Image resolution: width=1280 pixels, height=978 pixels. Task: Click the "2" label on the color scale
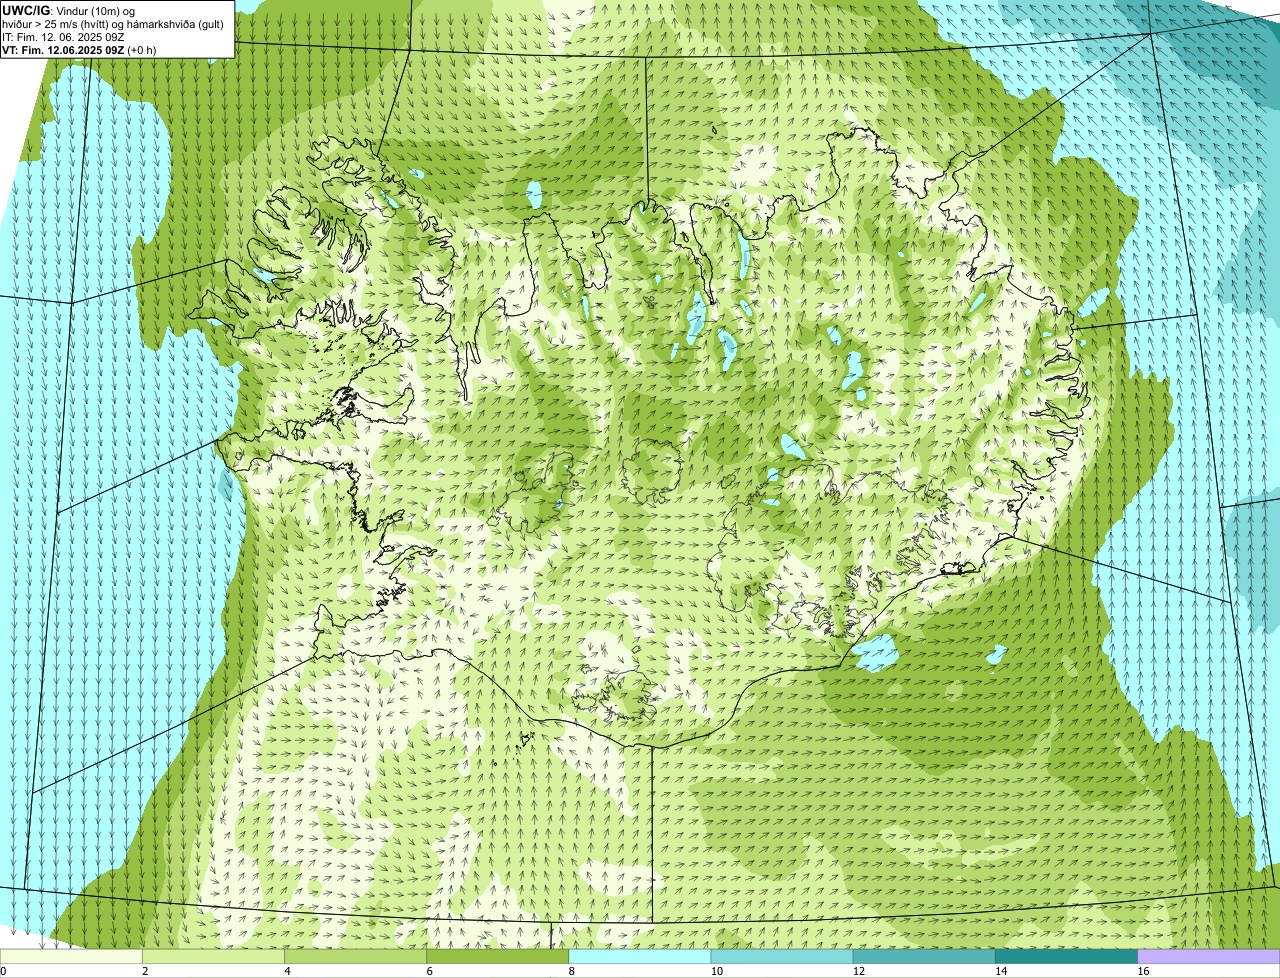[145, 971]
